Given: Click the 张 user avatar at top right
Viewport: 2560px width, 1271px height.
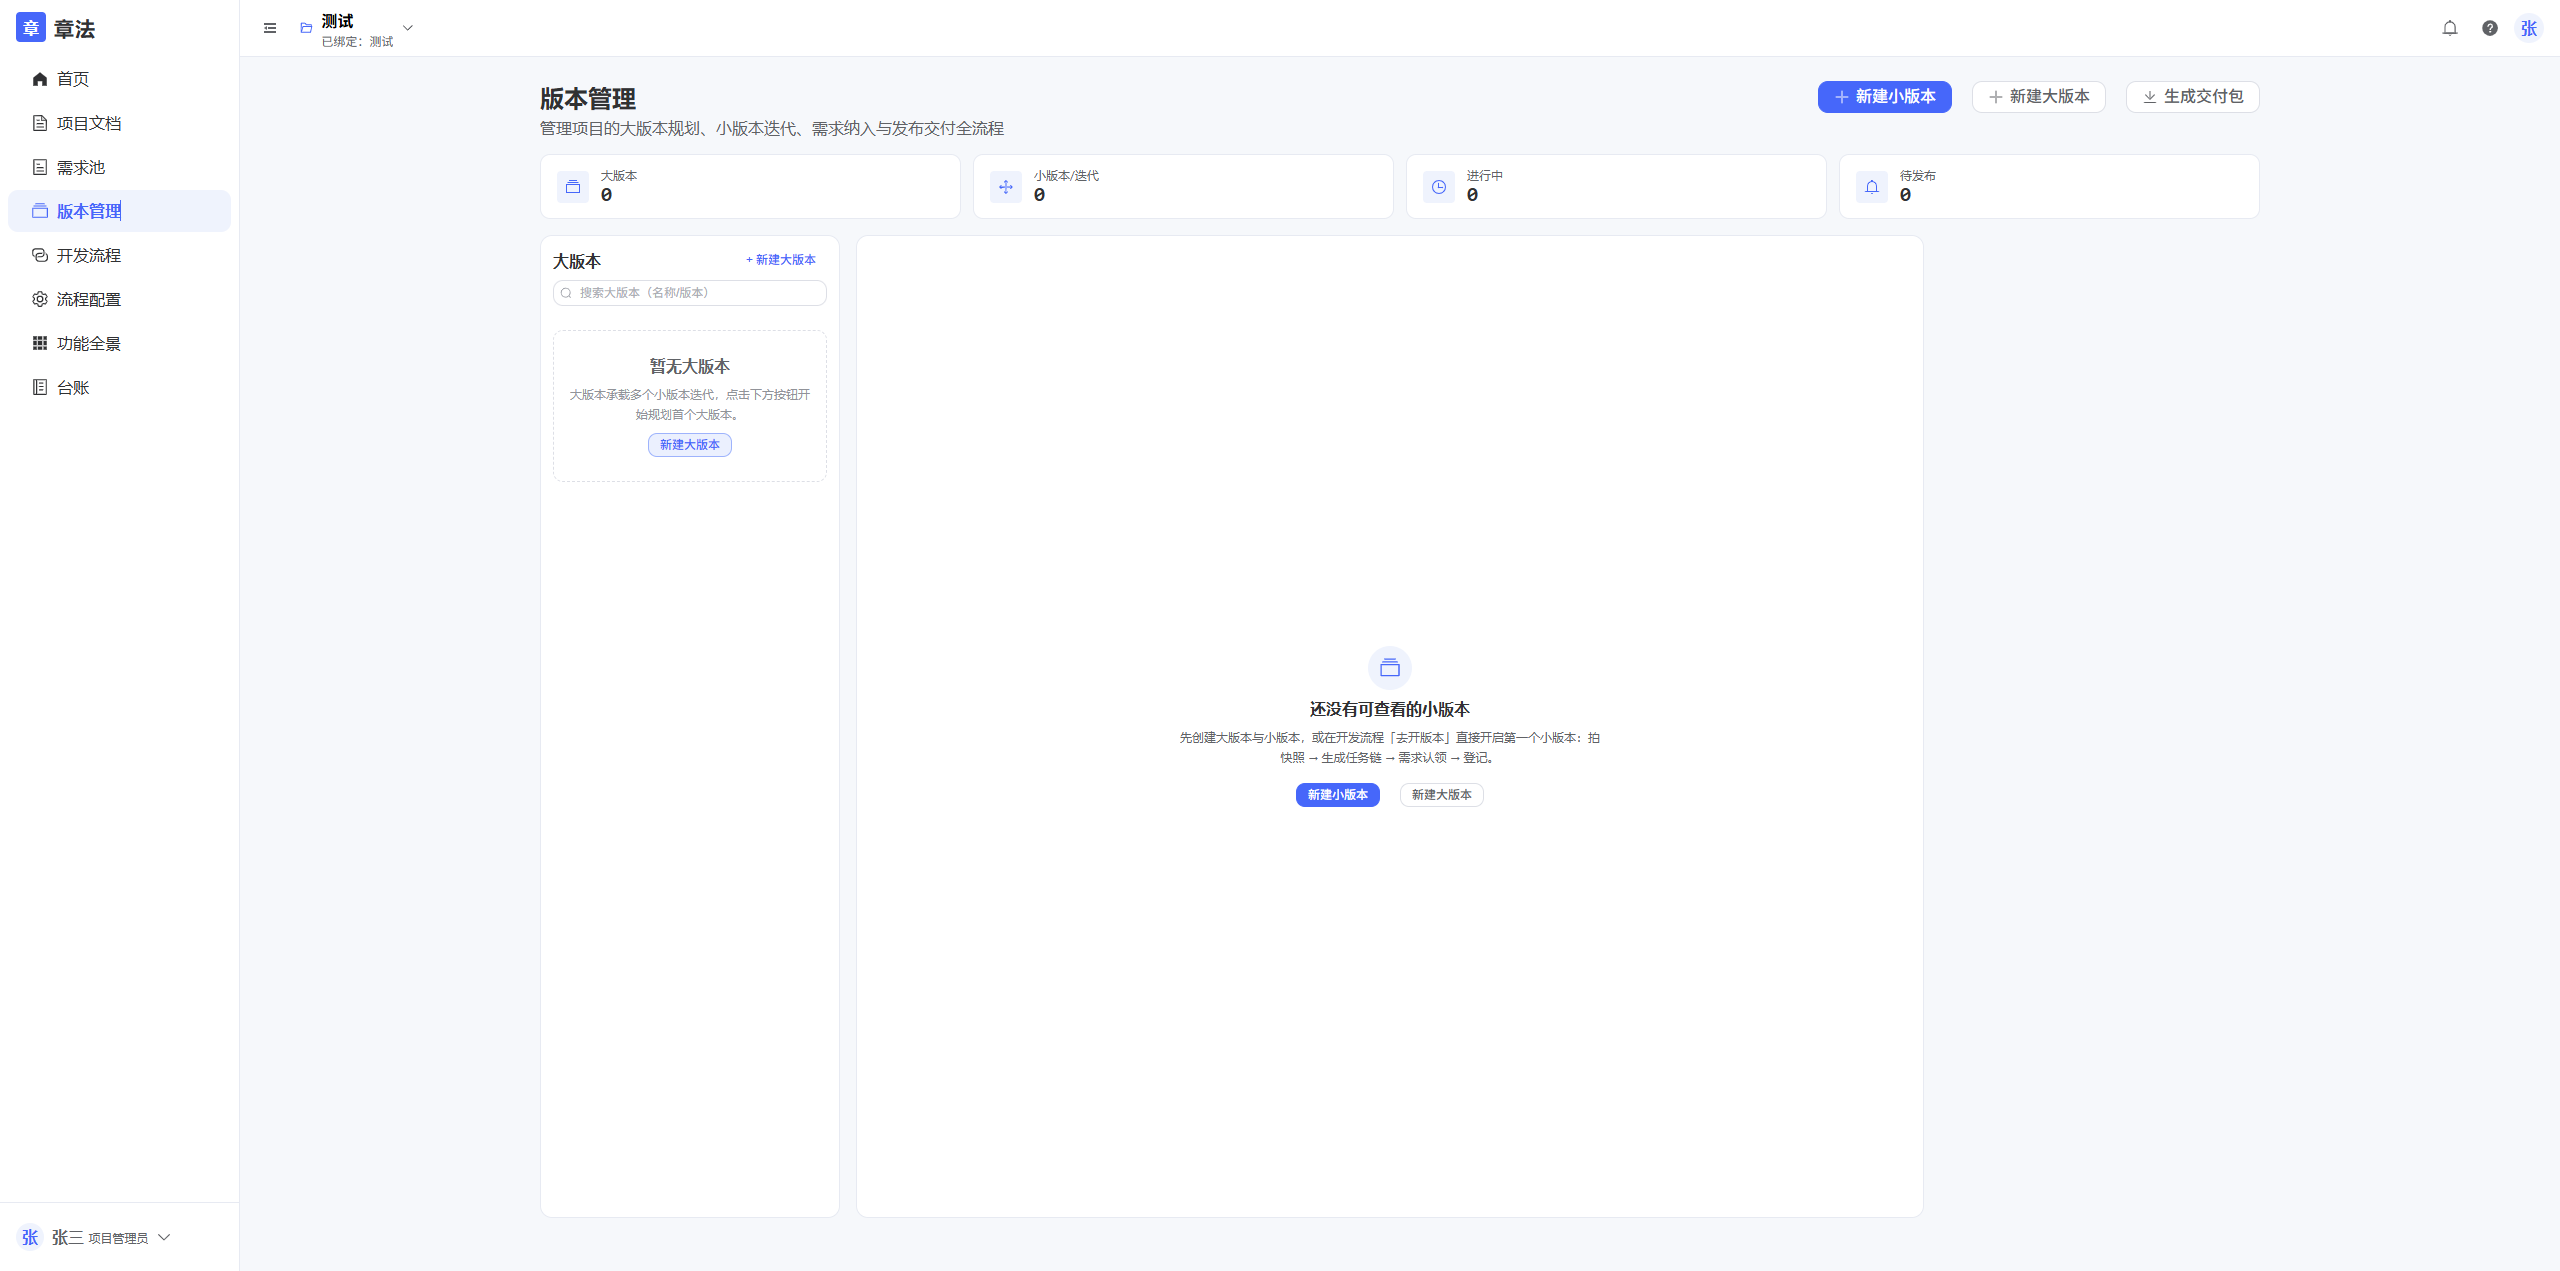Looking at the screenshot, I should [x=2529, y=28].
